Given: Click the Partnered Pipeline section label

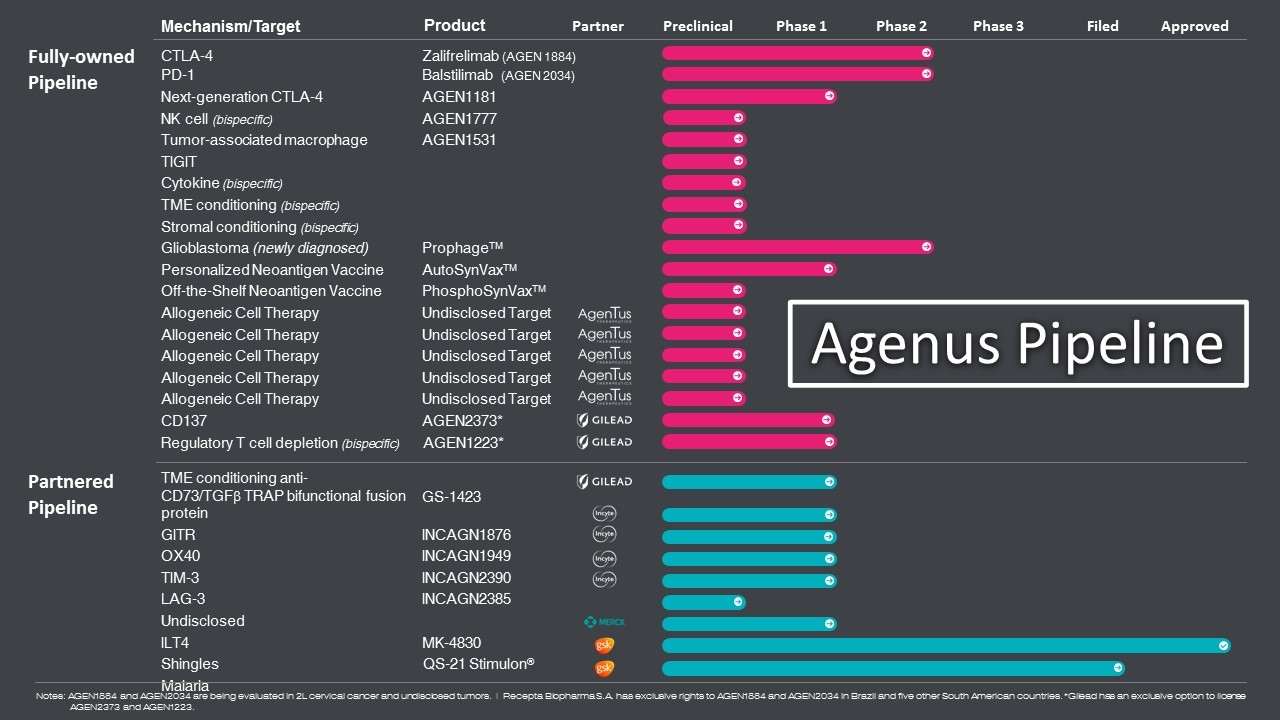Looking at the screenshot, I should (x=71, y=495).
